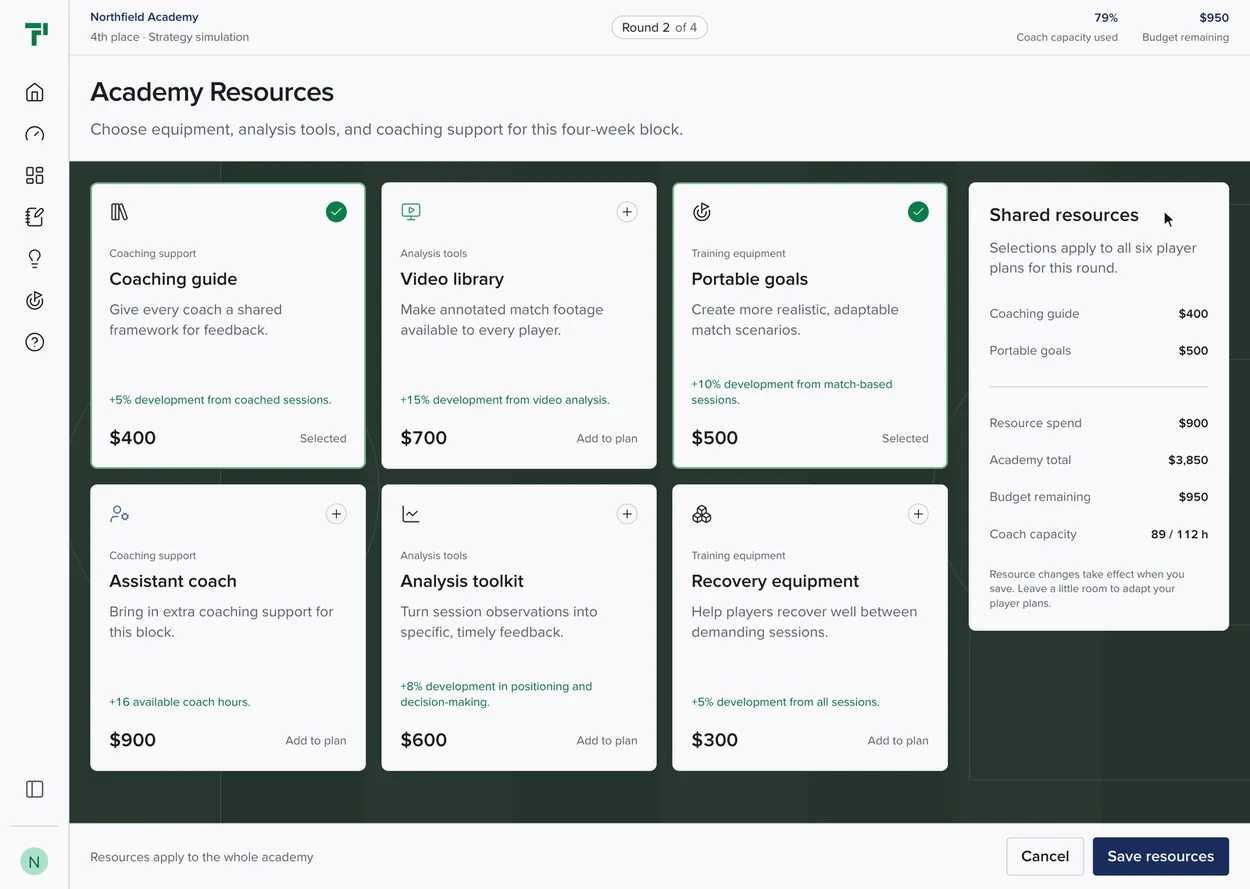Click the "Selected" label on Portable goals card
Screen dimensions: 1250x889
[905, 438]
